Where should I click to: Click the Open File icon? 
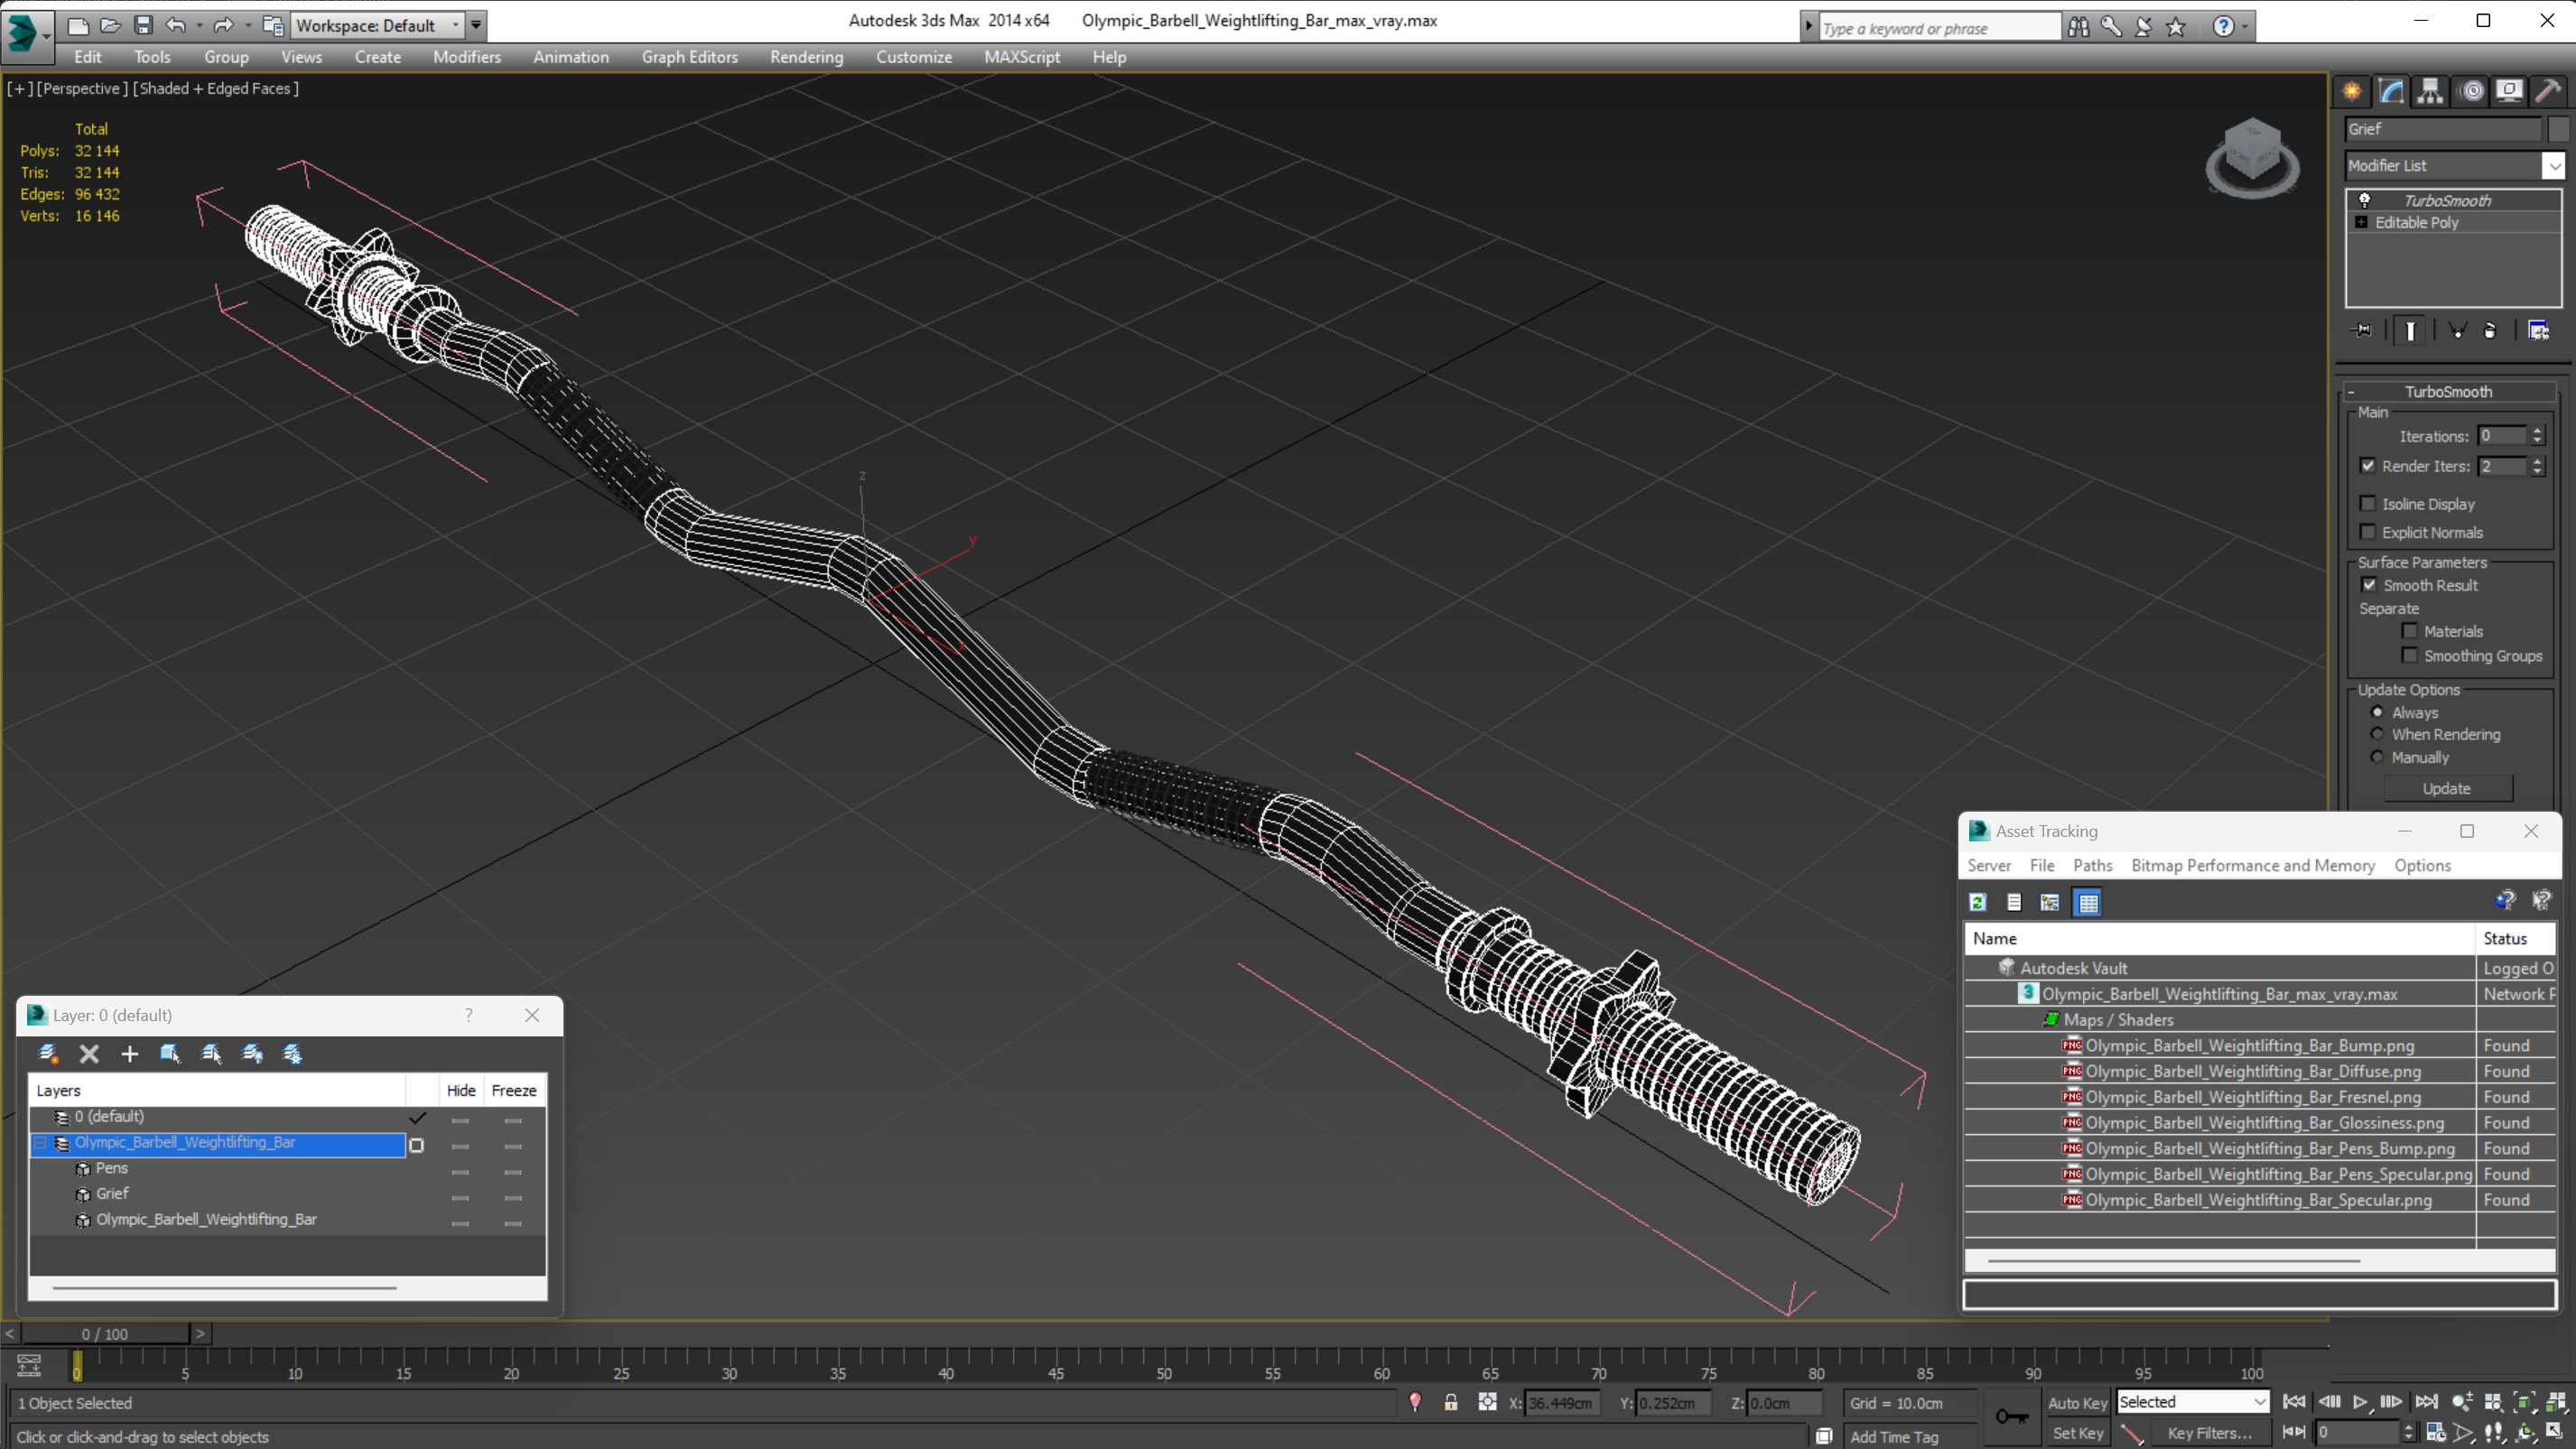(110, 25)
